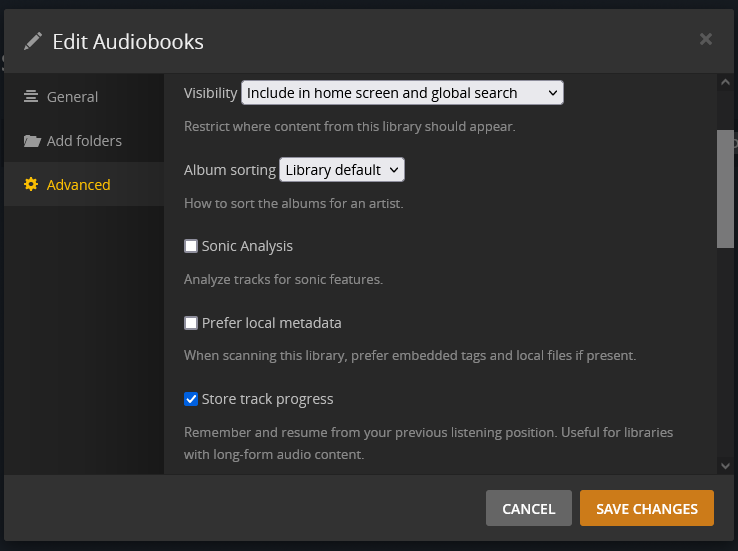Click the scrollbar down arrow
The image size is (738, 551).
point(725,465)
